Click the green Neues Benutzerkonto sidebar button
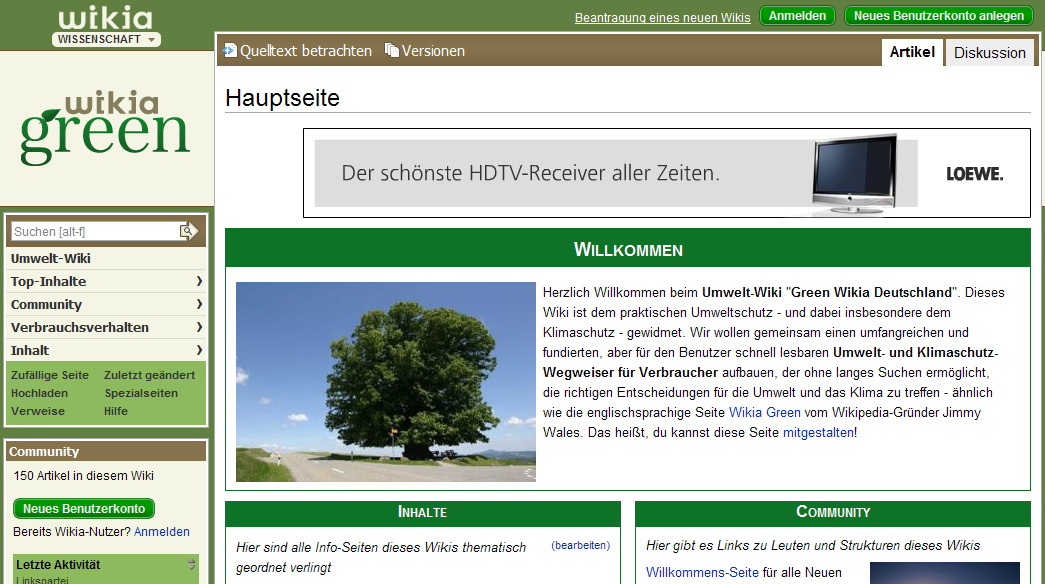 point(84,509)
